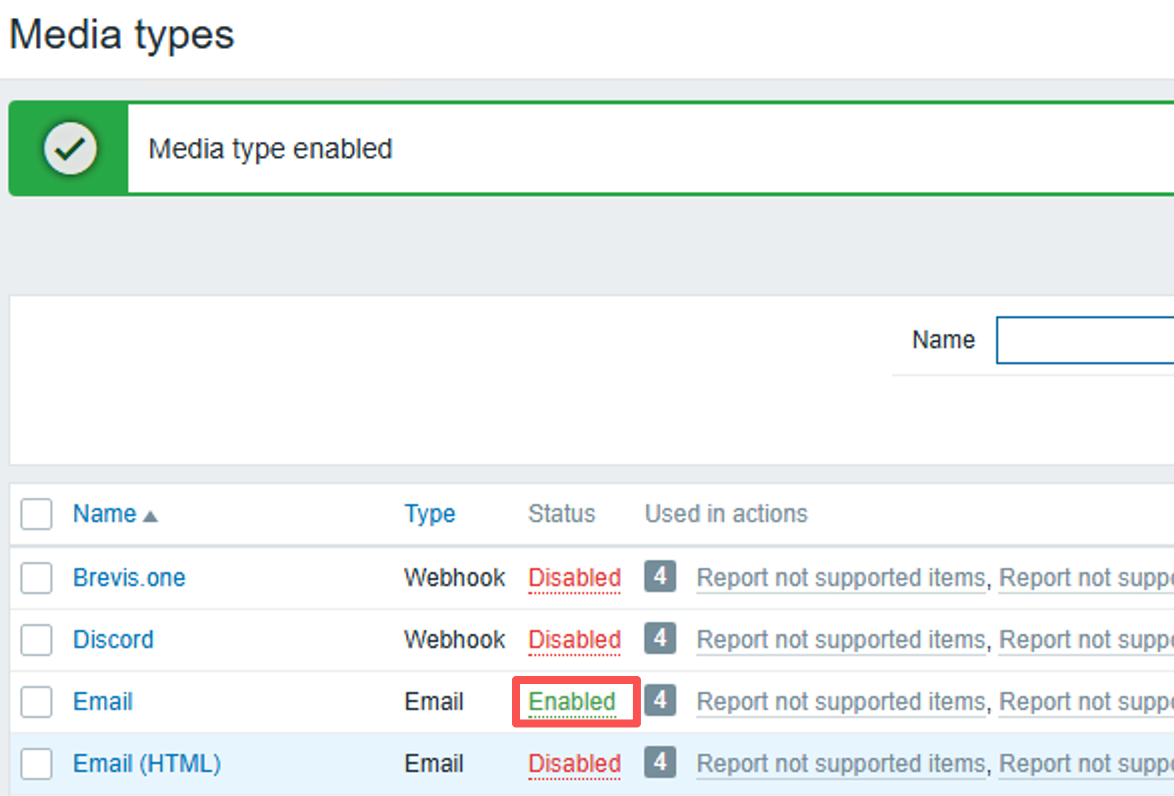Click actions count badge in Email row

click(660, 700)
